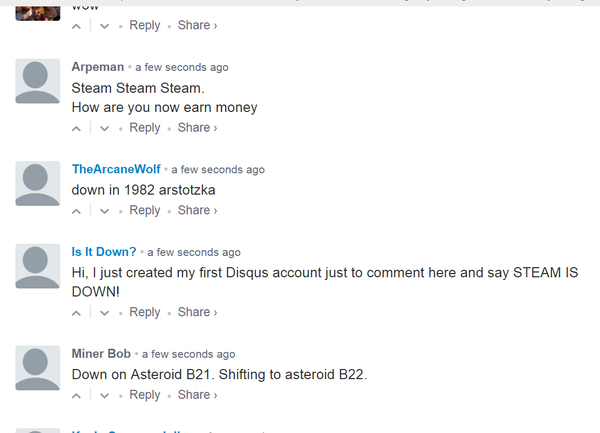600x433 pixels.
Task: Reply to TheArcaneWolf's comment
Action: pos(145,211)
